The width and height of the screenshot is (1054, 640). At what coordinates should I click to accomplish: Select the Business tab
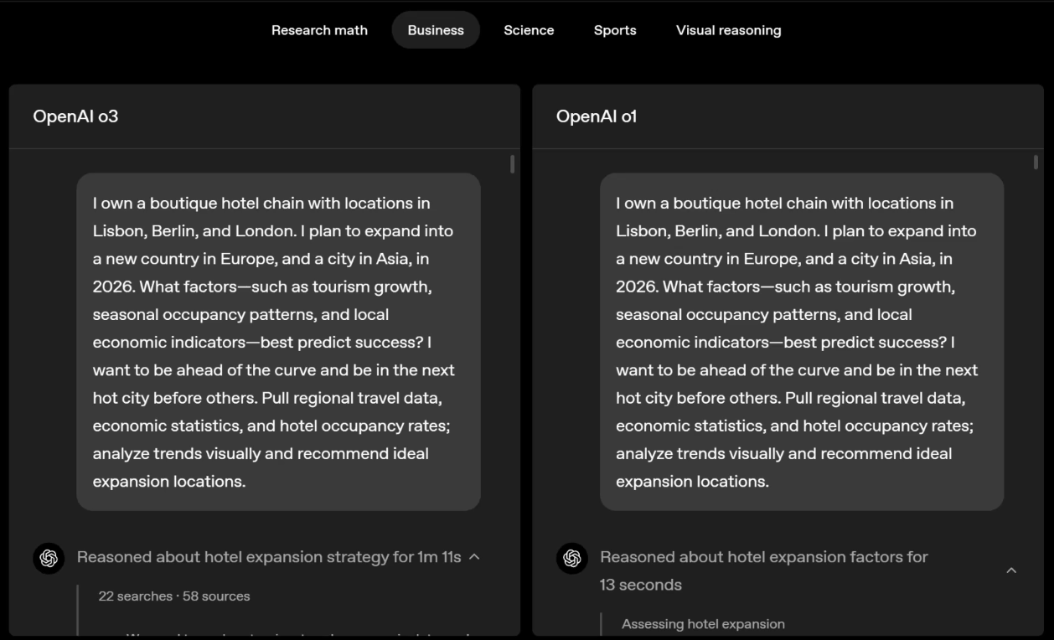(x=436, y=30)
